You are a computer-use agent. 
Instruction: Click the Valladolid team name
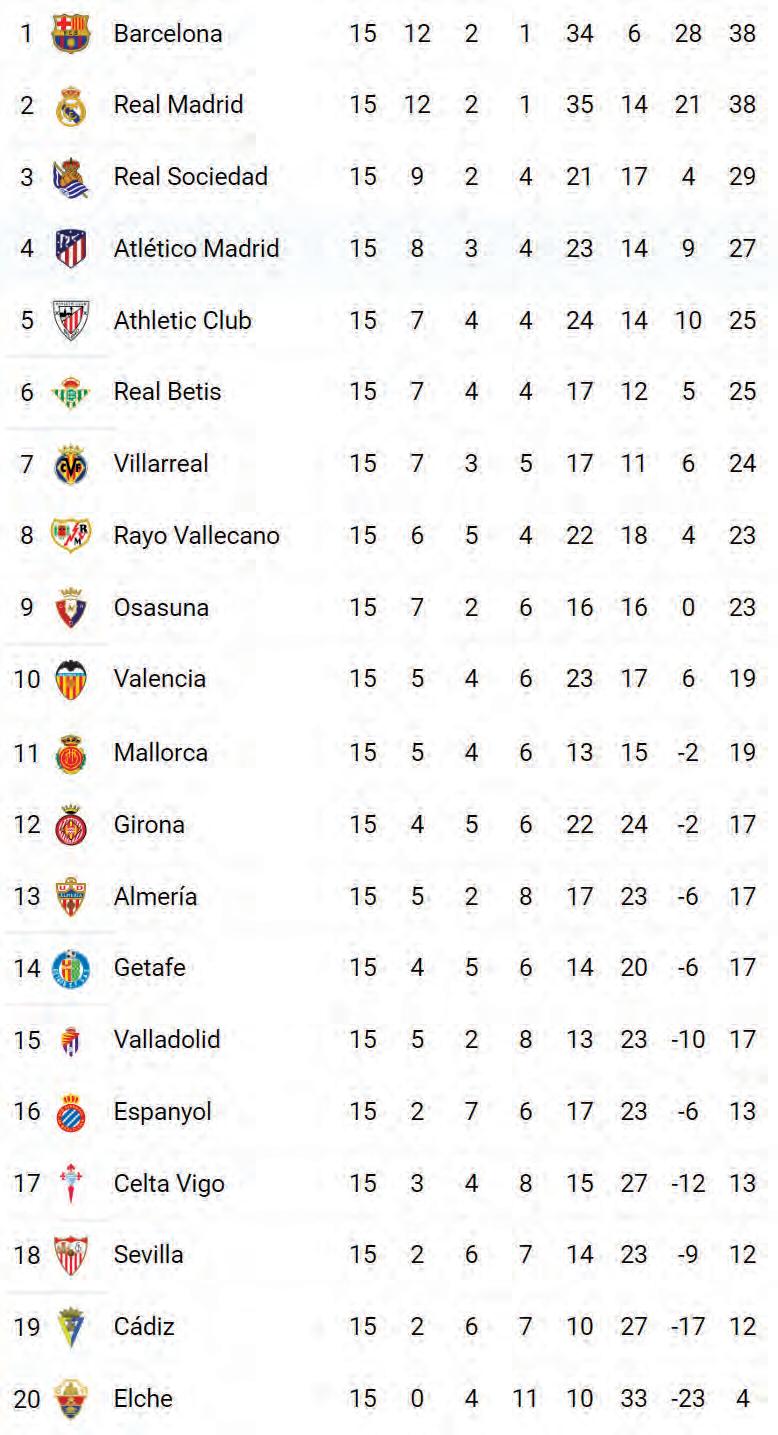[167, 1040]
